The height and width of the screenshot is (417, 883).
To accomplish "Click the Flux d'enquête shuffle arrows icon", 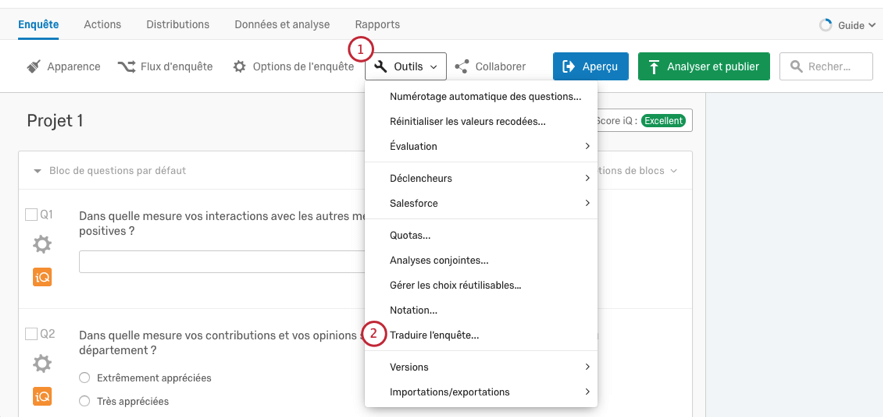I will 126,66.
